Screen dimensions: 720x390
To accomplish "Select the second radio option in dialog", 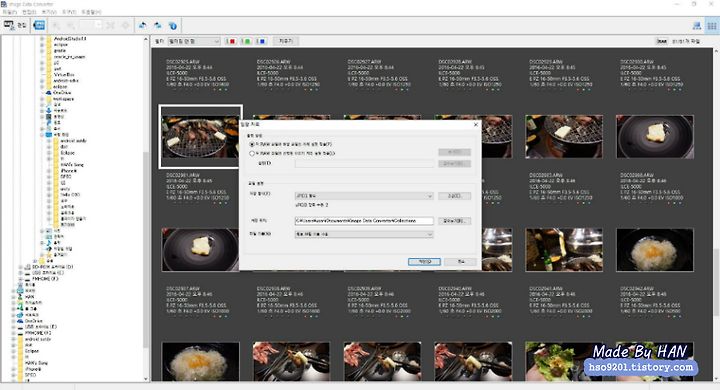I will [252, 153].
